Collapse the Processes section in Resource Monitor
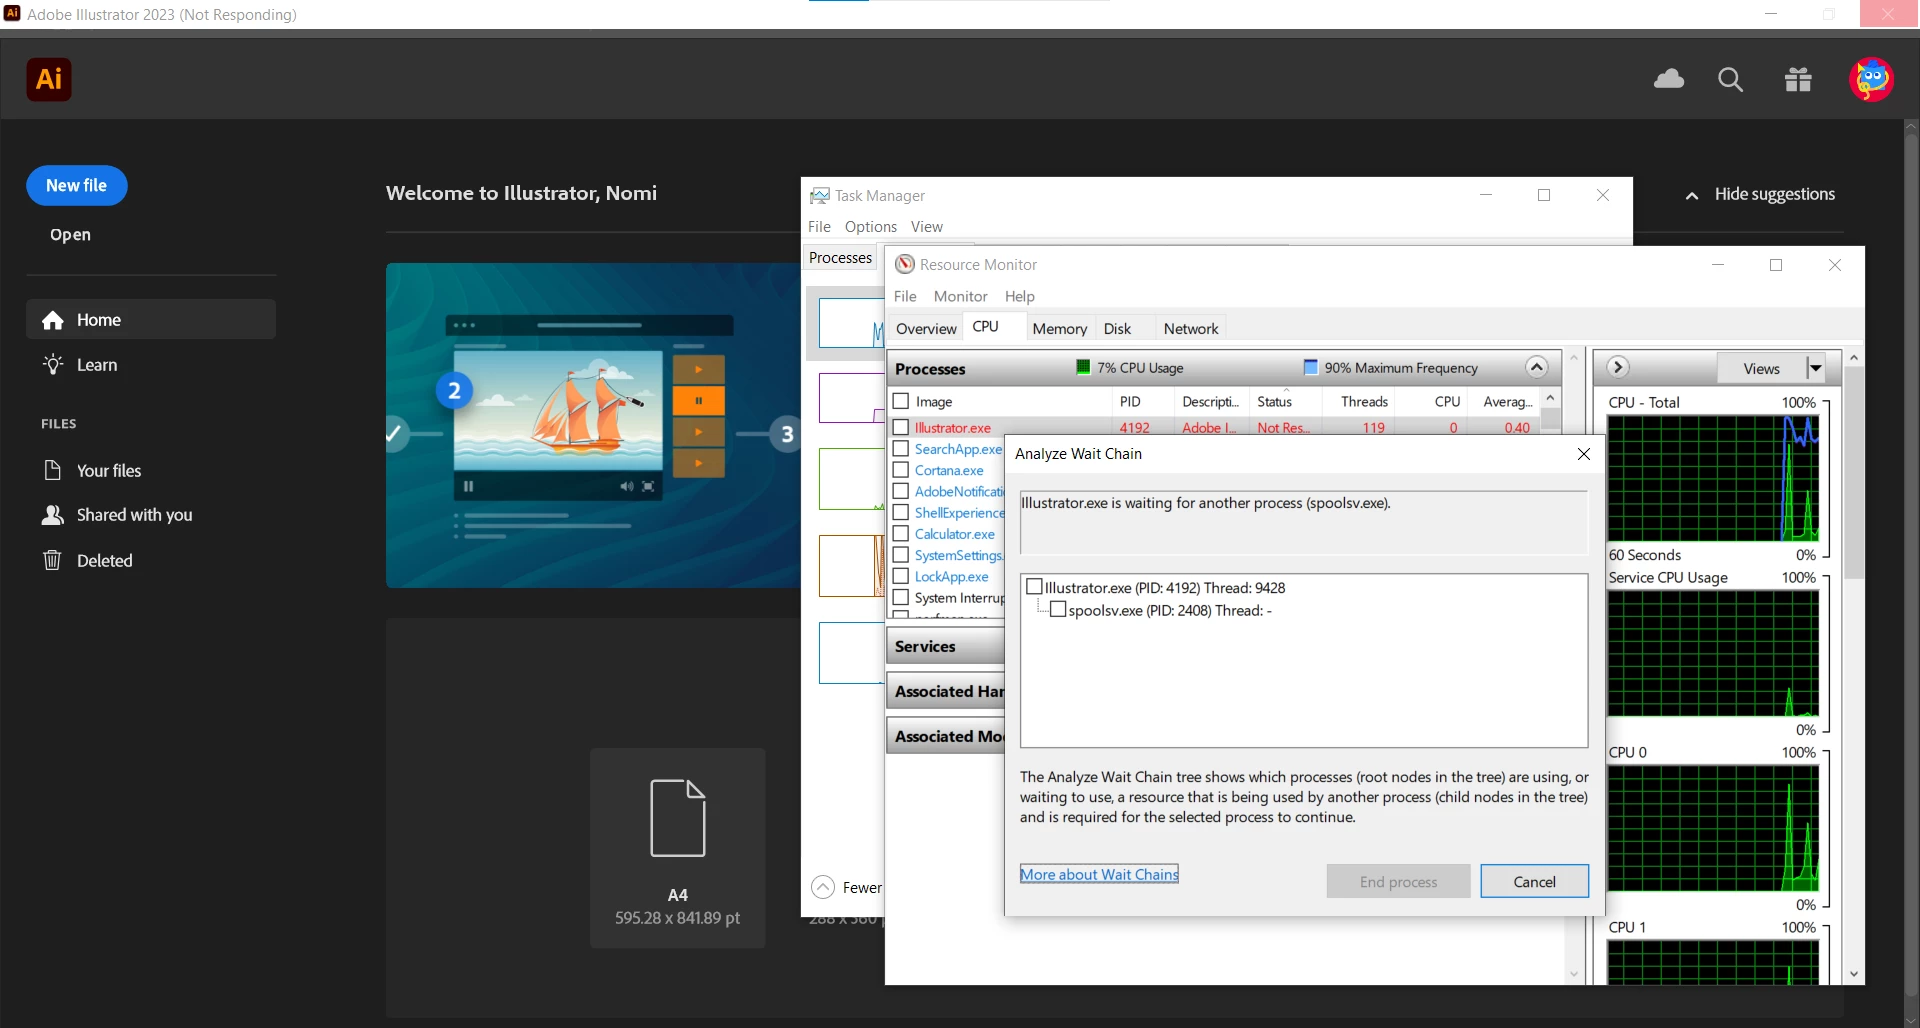Viewport: 1920px width, 1028px height. [1537, 367]
